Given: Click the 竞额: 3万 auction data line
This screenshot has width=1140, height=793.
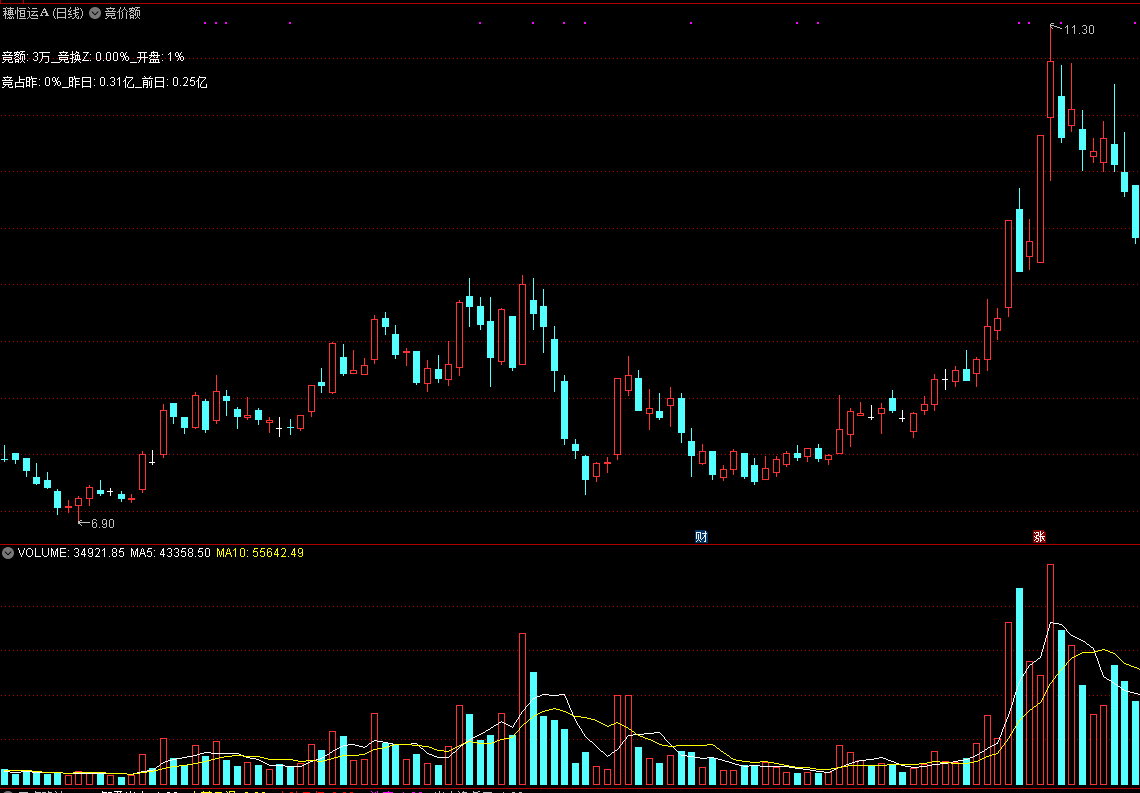Looking at the screenshot, I should [x=93, y=57].
